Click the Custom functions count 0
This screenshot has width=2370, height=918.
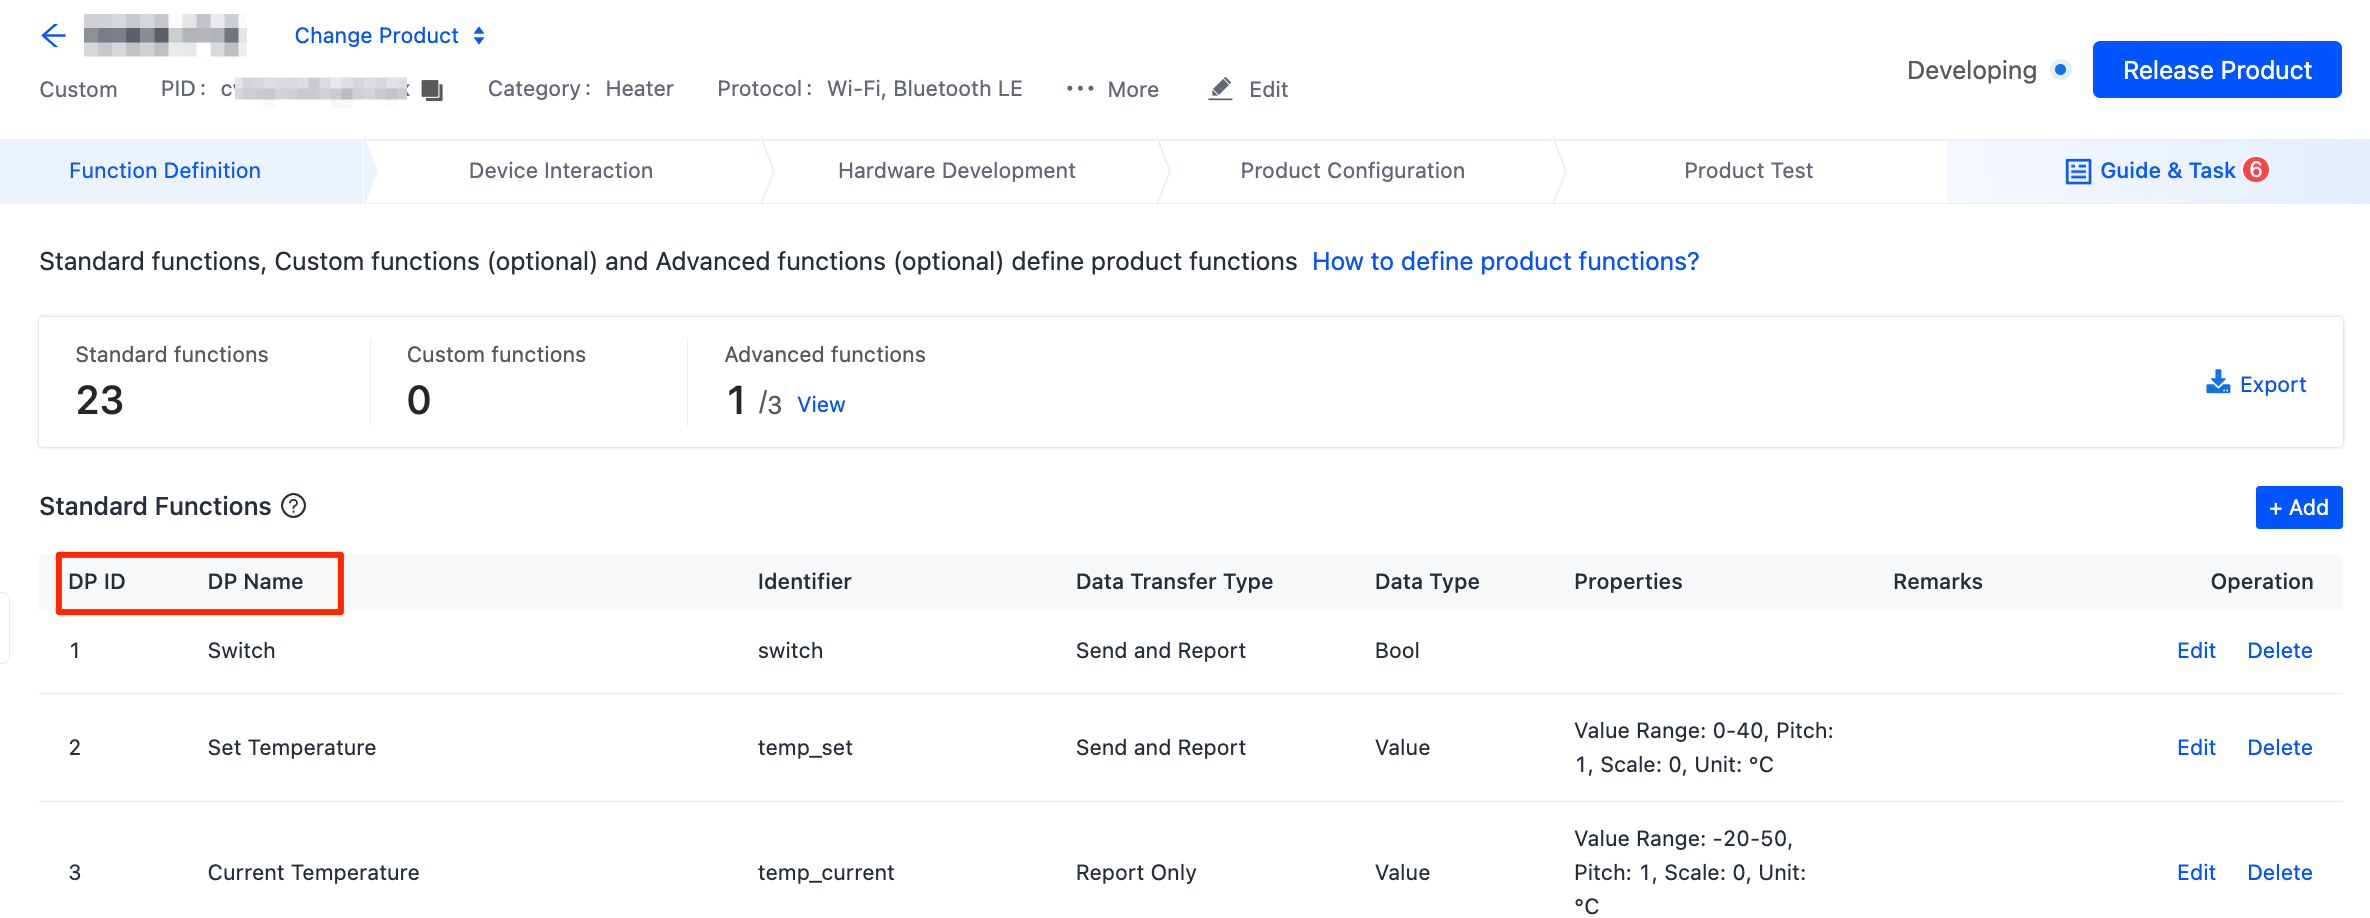point(419,400)
